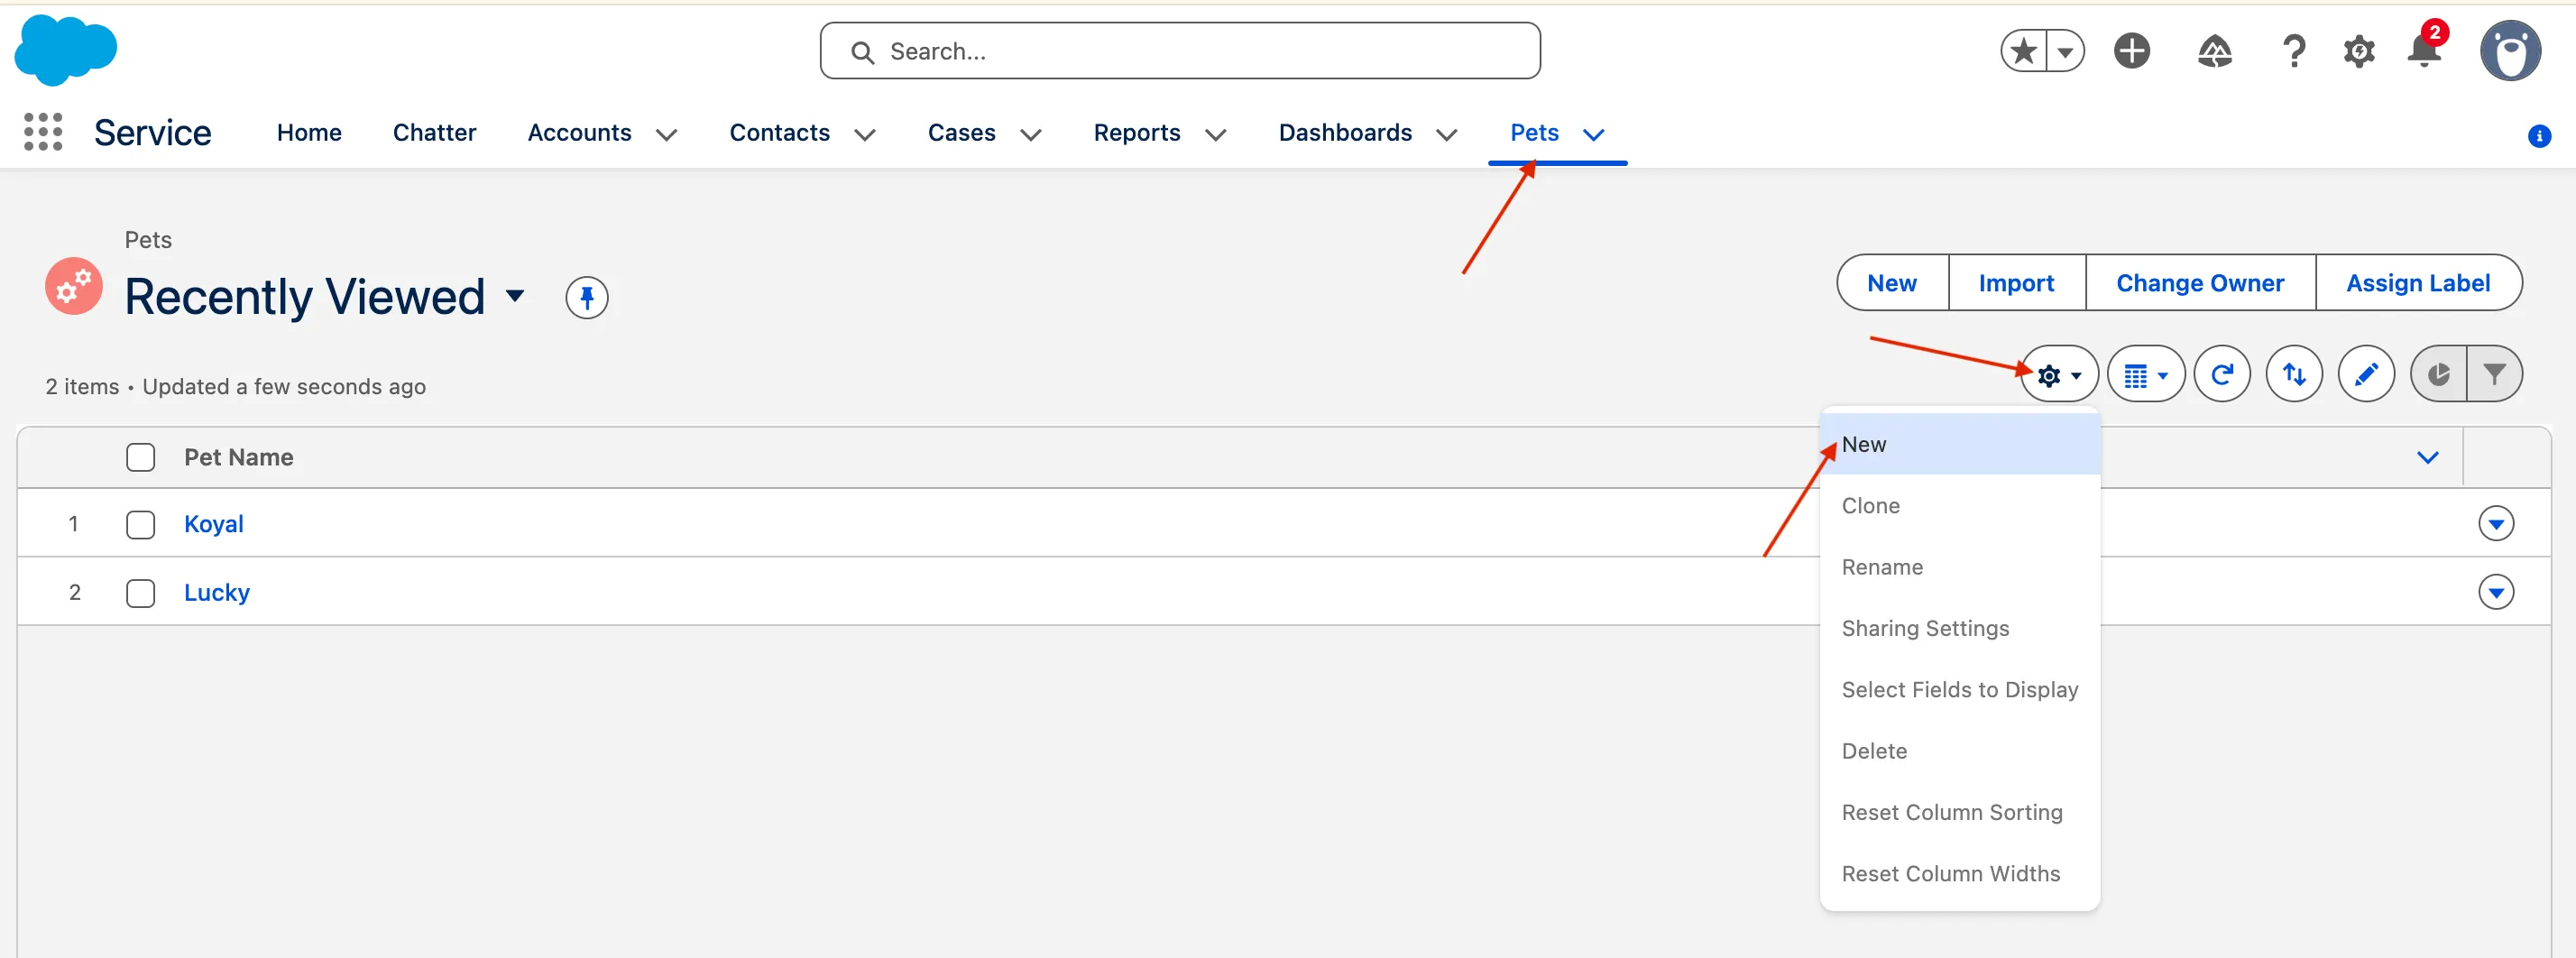Open the App Launcher grid icon
Image resolution: width=2576 pixels, height=958 pixels.
point(43,132)
